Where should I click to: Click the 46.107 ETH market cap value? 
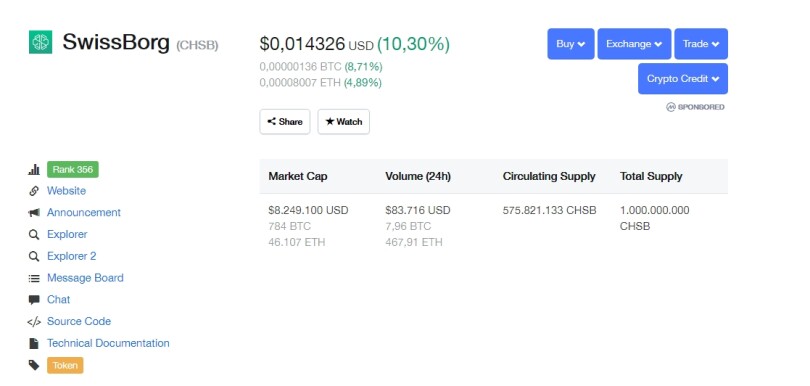click(297, 242)
